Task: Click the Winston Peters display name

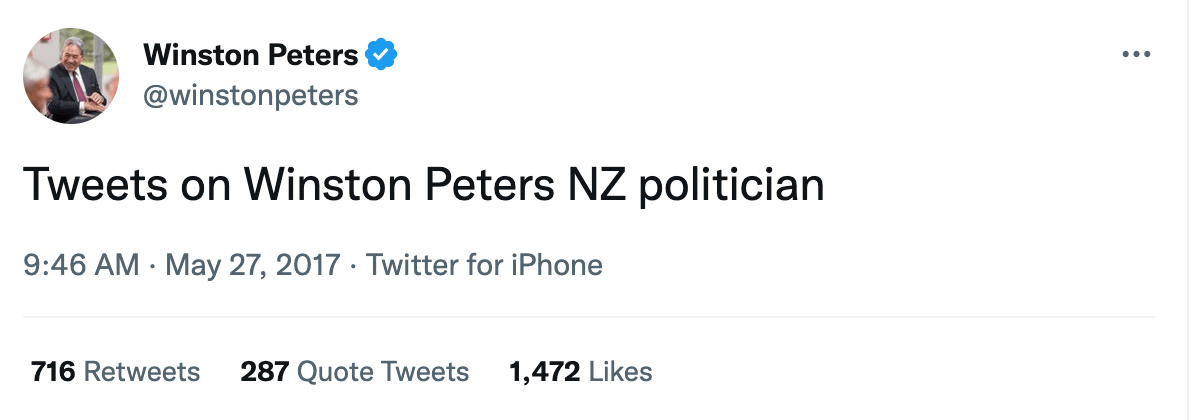Action: [x=251, y=56]
